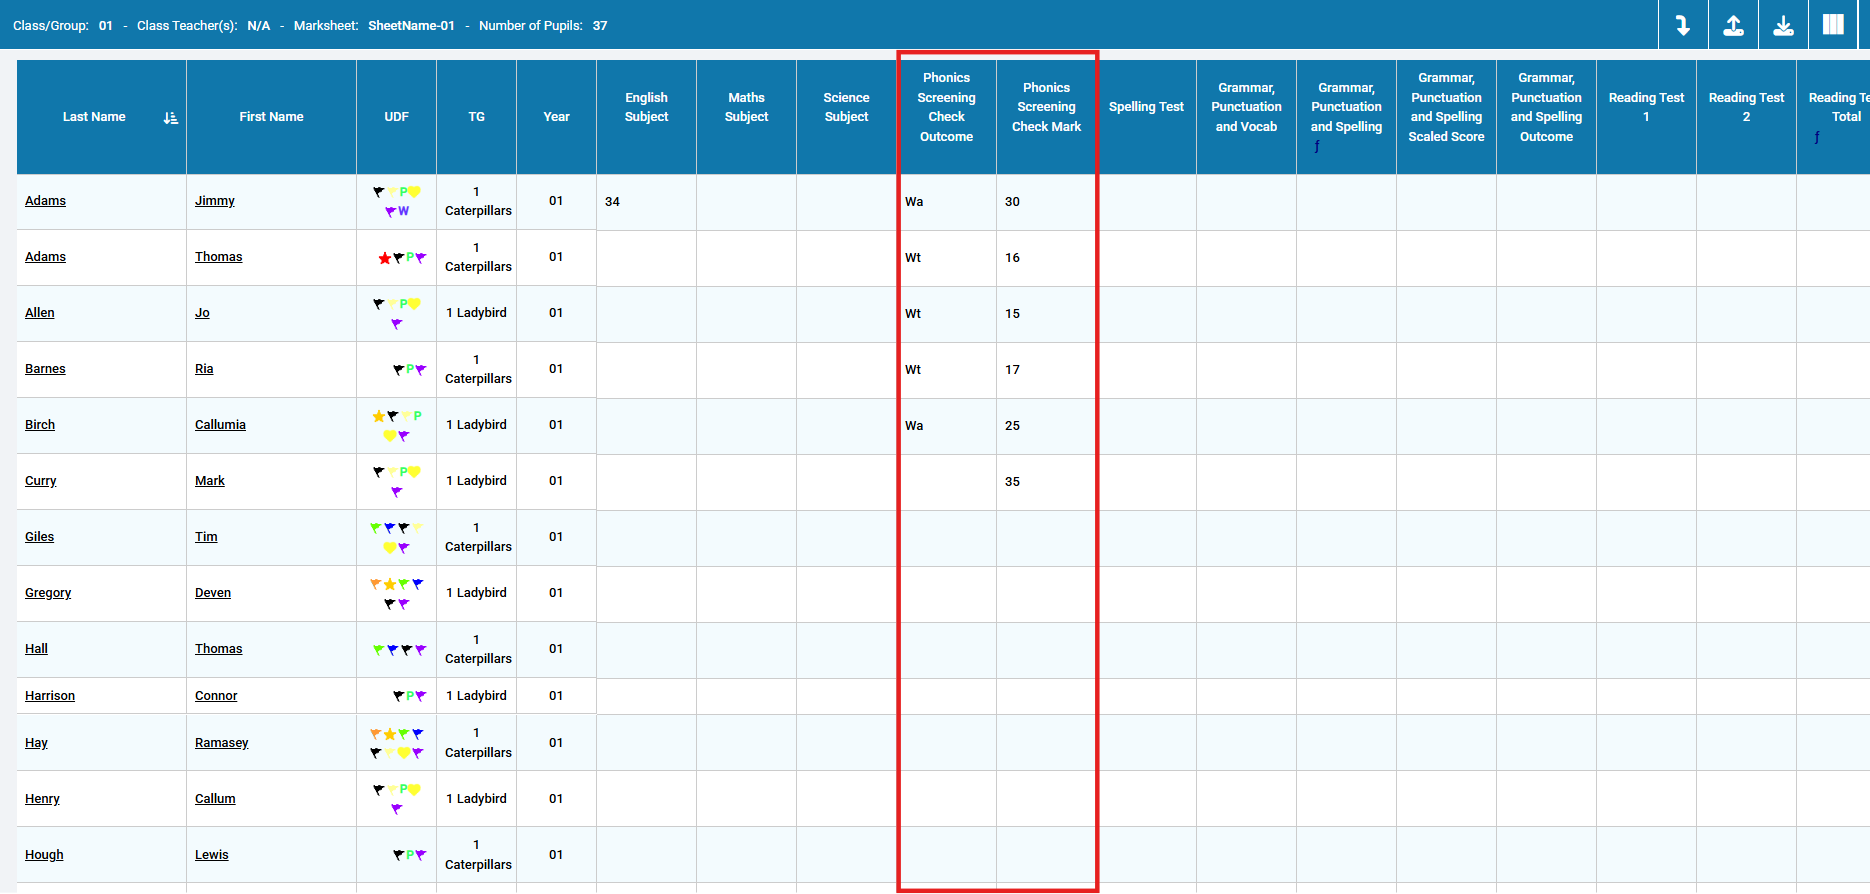This screenshot has height=894, width=1870.
Task: Click the turn-down arrow icon in top toolbar
Action: click(1683, 25)
